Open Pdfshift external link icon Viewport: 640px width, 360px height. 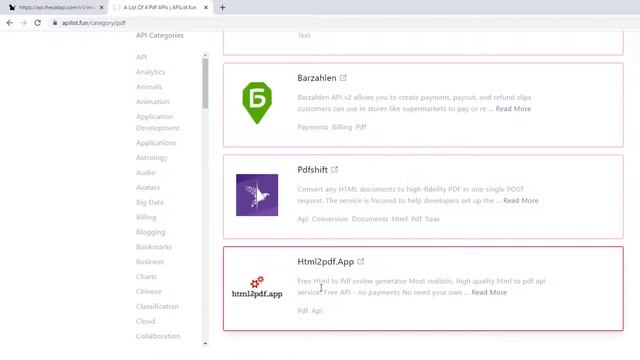335,169
